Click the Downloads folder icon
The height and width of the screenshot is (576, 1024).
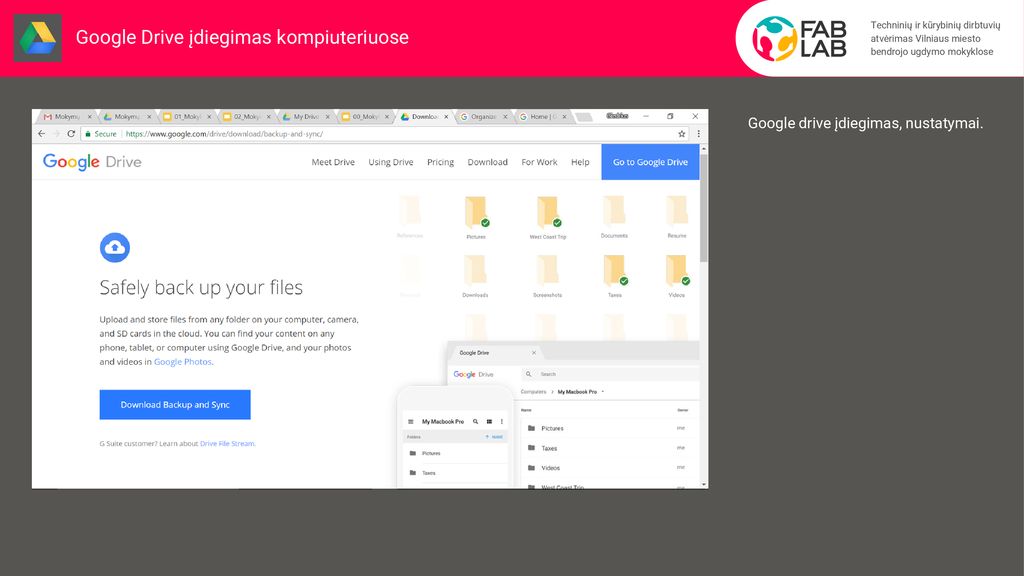475,270
